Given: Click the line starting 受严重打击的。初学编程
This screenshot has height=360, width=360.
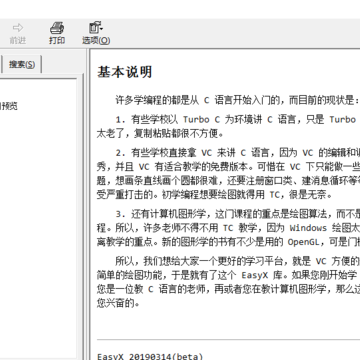Looking at the screenshot, I should 215,195.
